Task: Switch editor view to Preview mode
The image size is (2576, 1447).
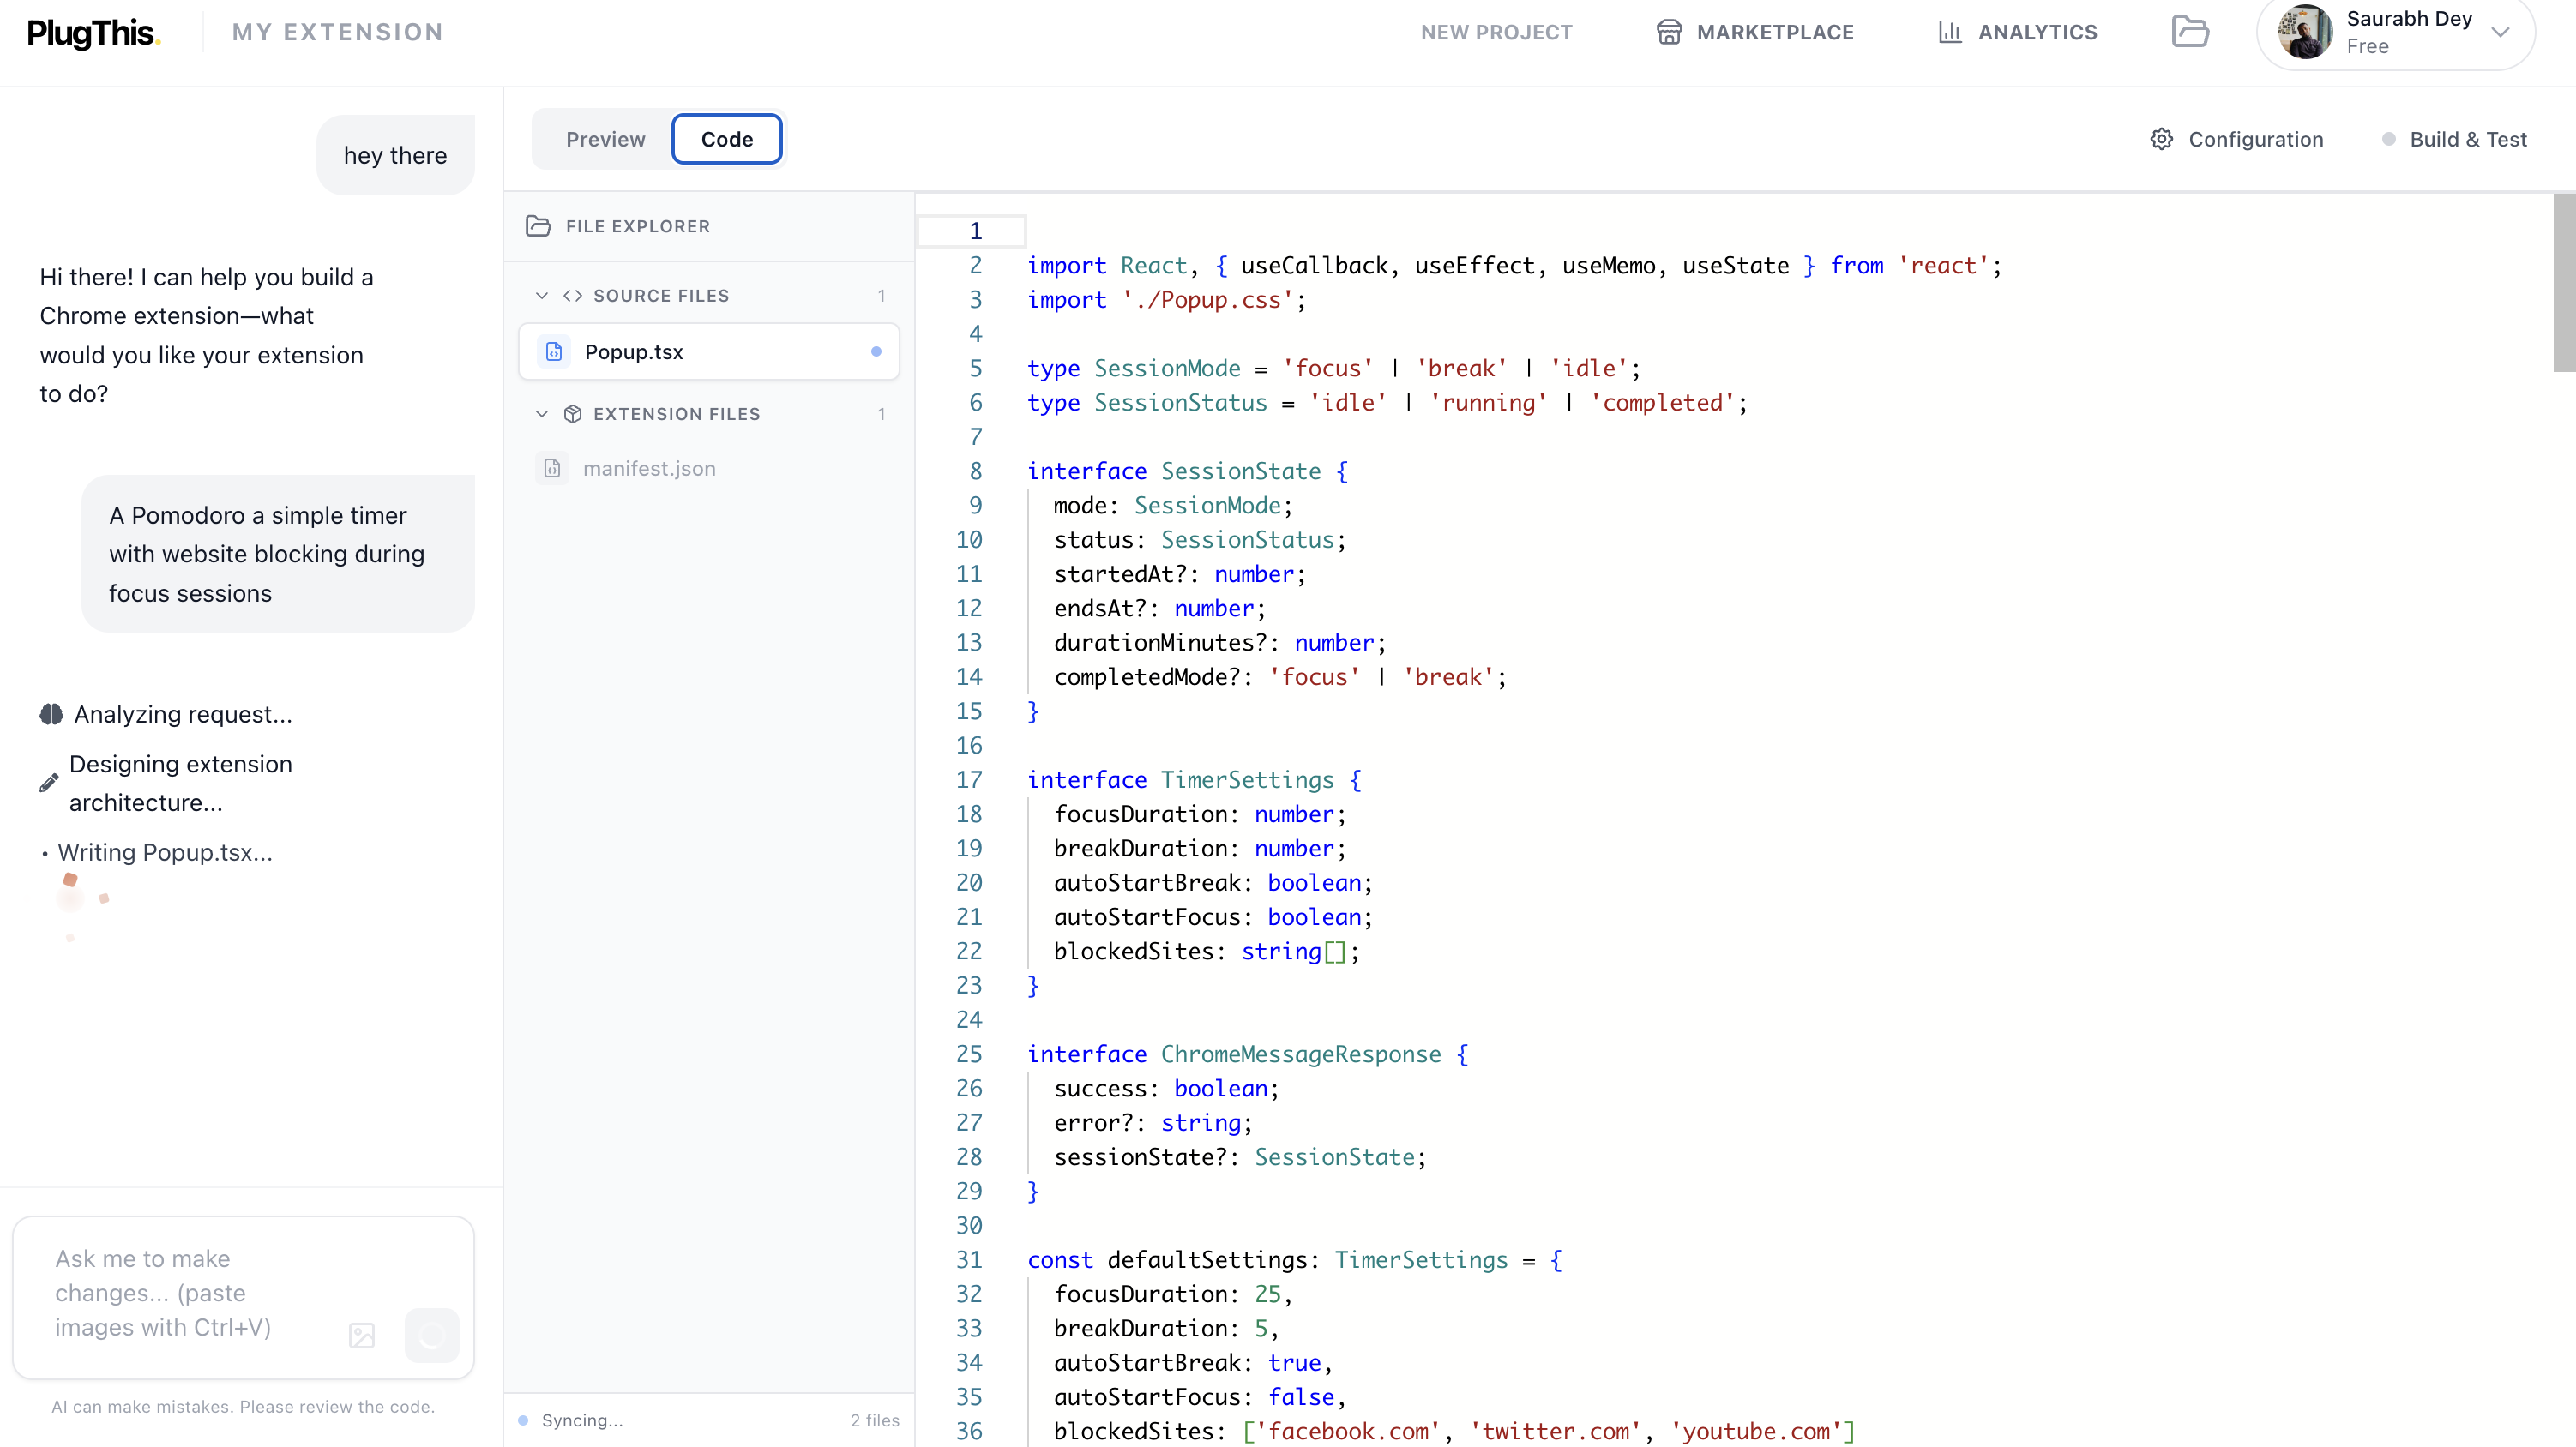Action: click(x=605, y=139)
